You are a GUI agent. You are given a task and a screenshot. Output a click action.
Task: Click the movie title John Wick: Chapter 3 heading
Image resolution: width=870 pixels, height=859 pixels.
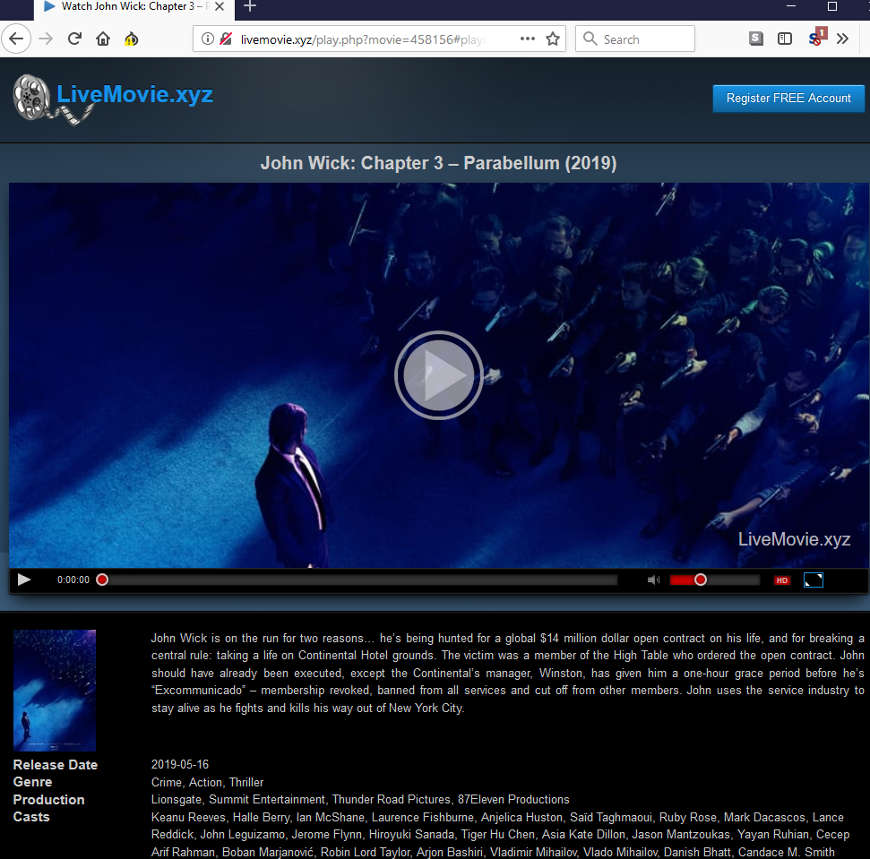438,163
